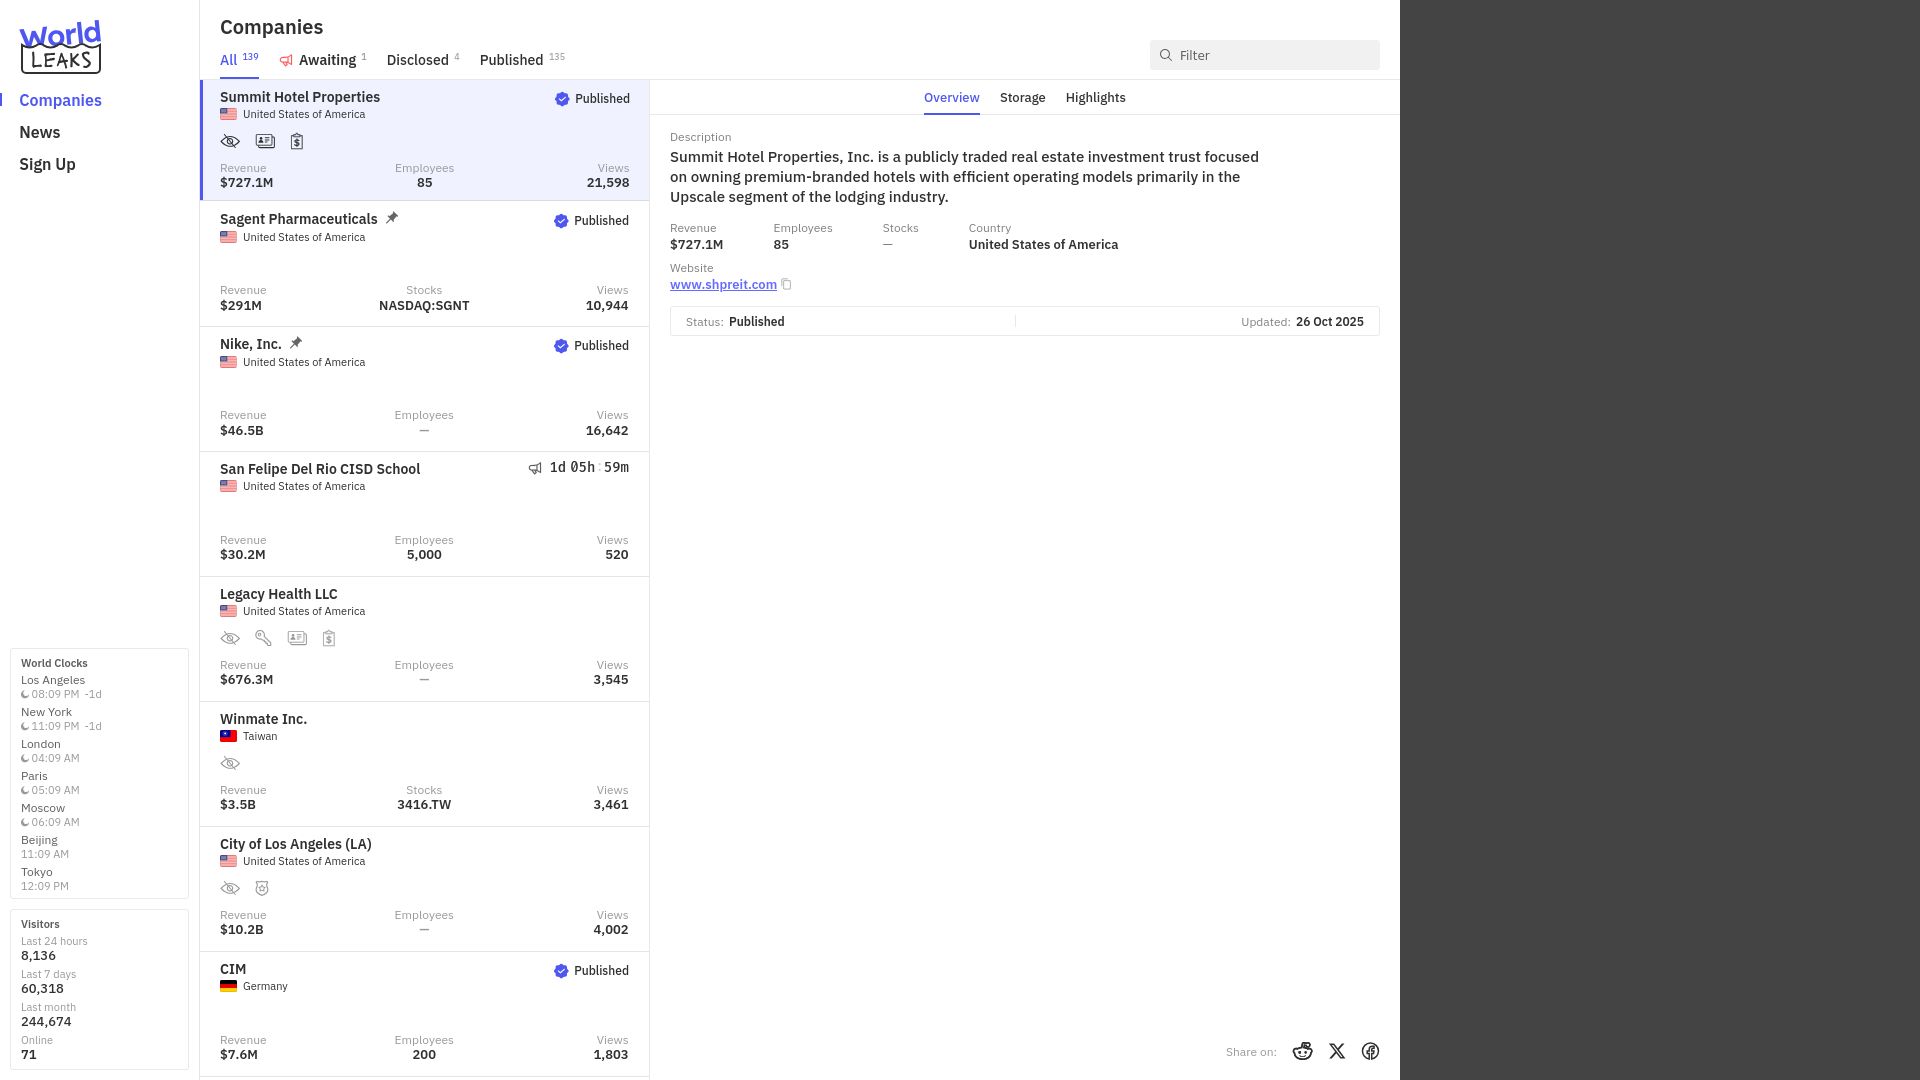Open the Sign Up page

[47, 164]
